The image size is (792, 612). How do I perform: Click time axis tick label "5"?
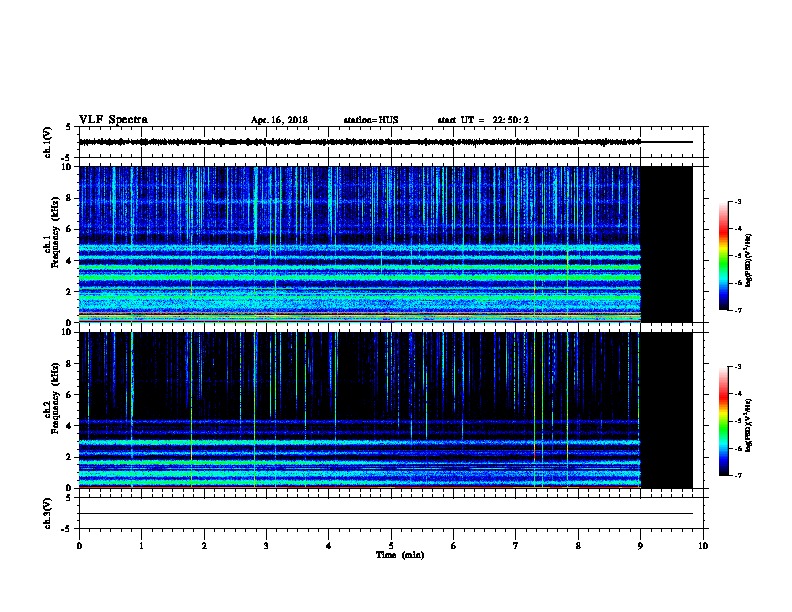coord(391,546)
